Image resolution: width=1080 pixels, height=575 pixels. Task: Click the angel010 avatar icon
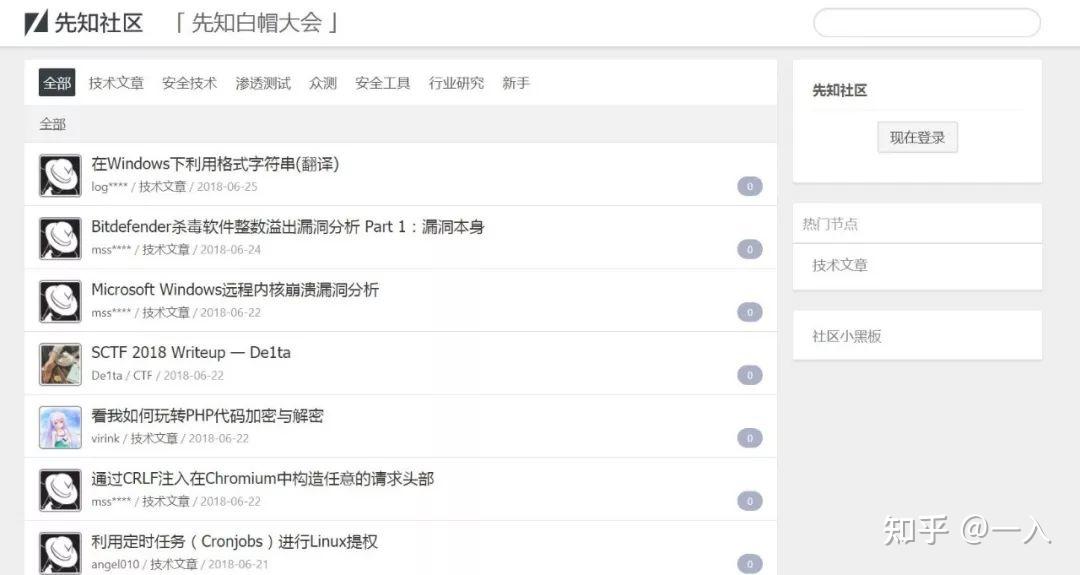60,552
